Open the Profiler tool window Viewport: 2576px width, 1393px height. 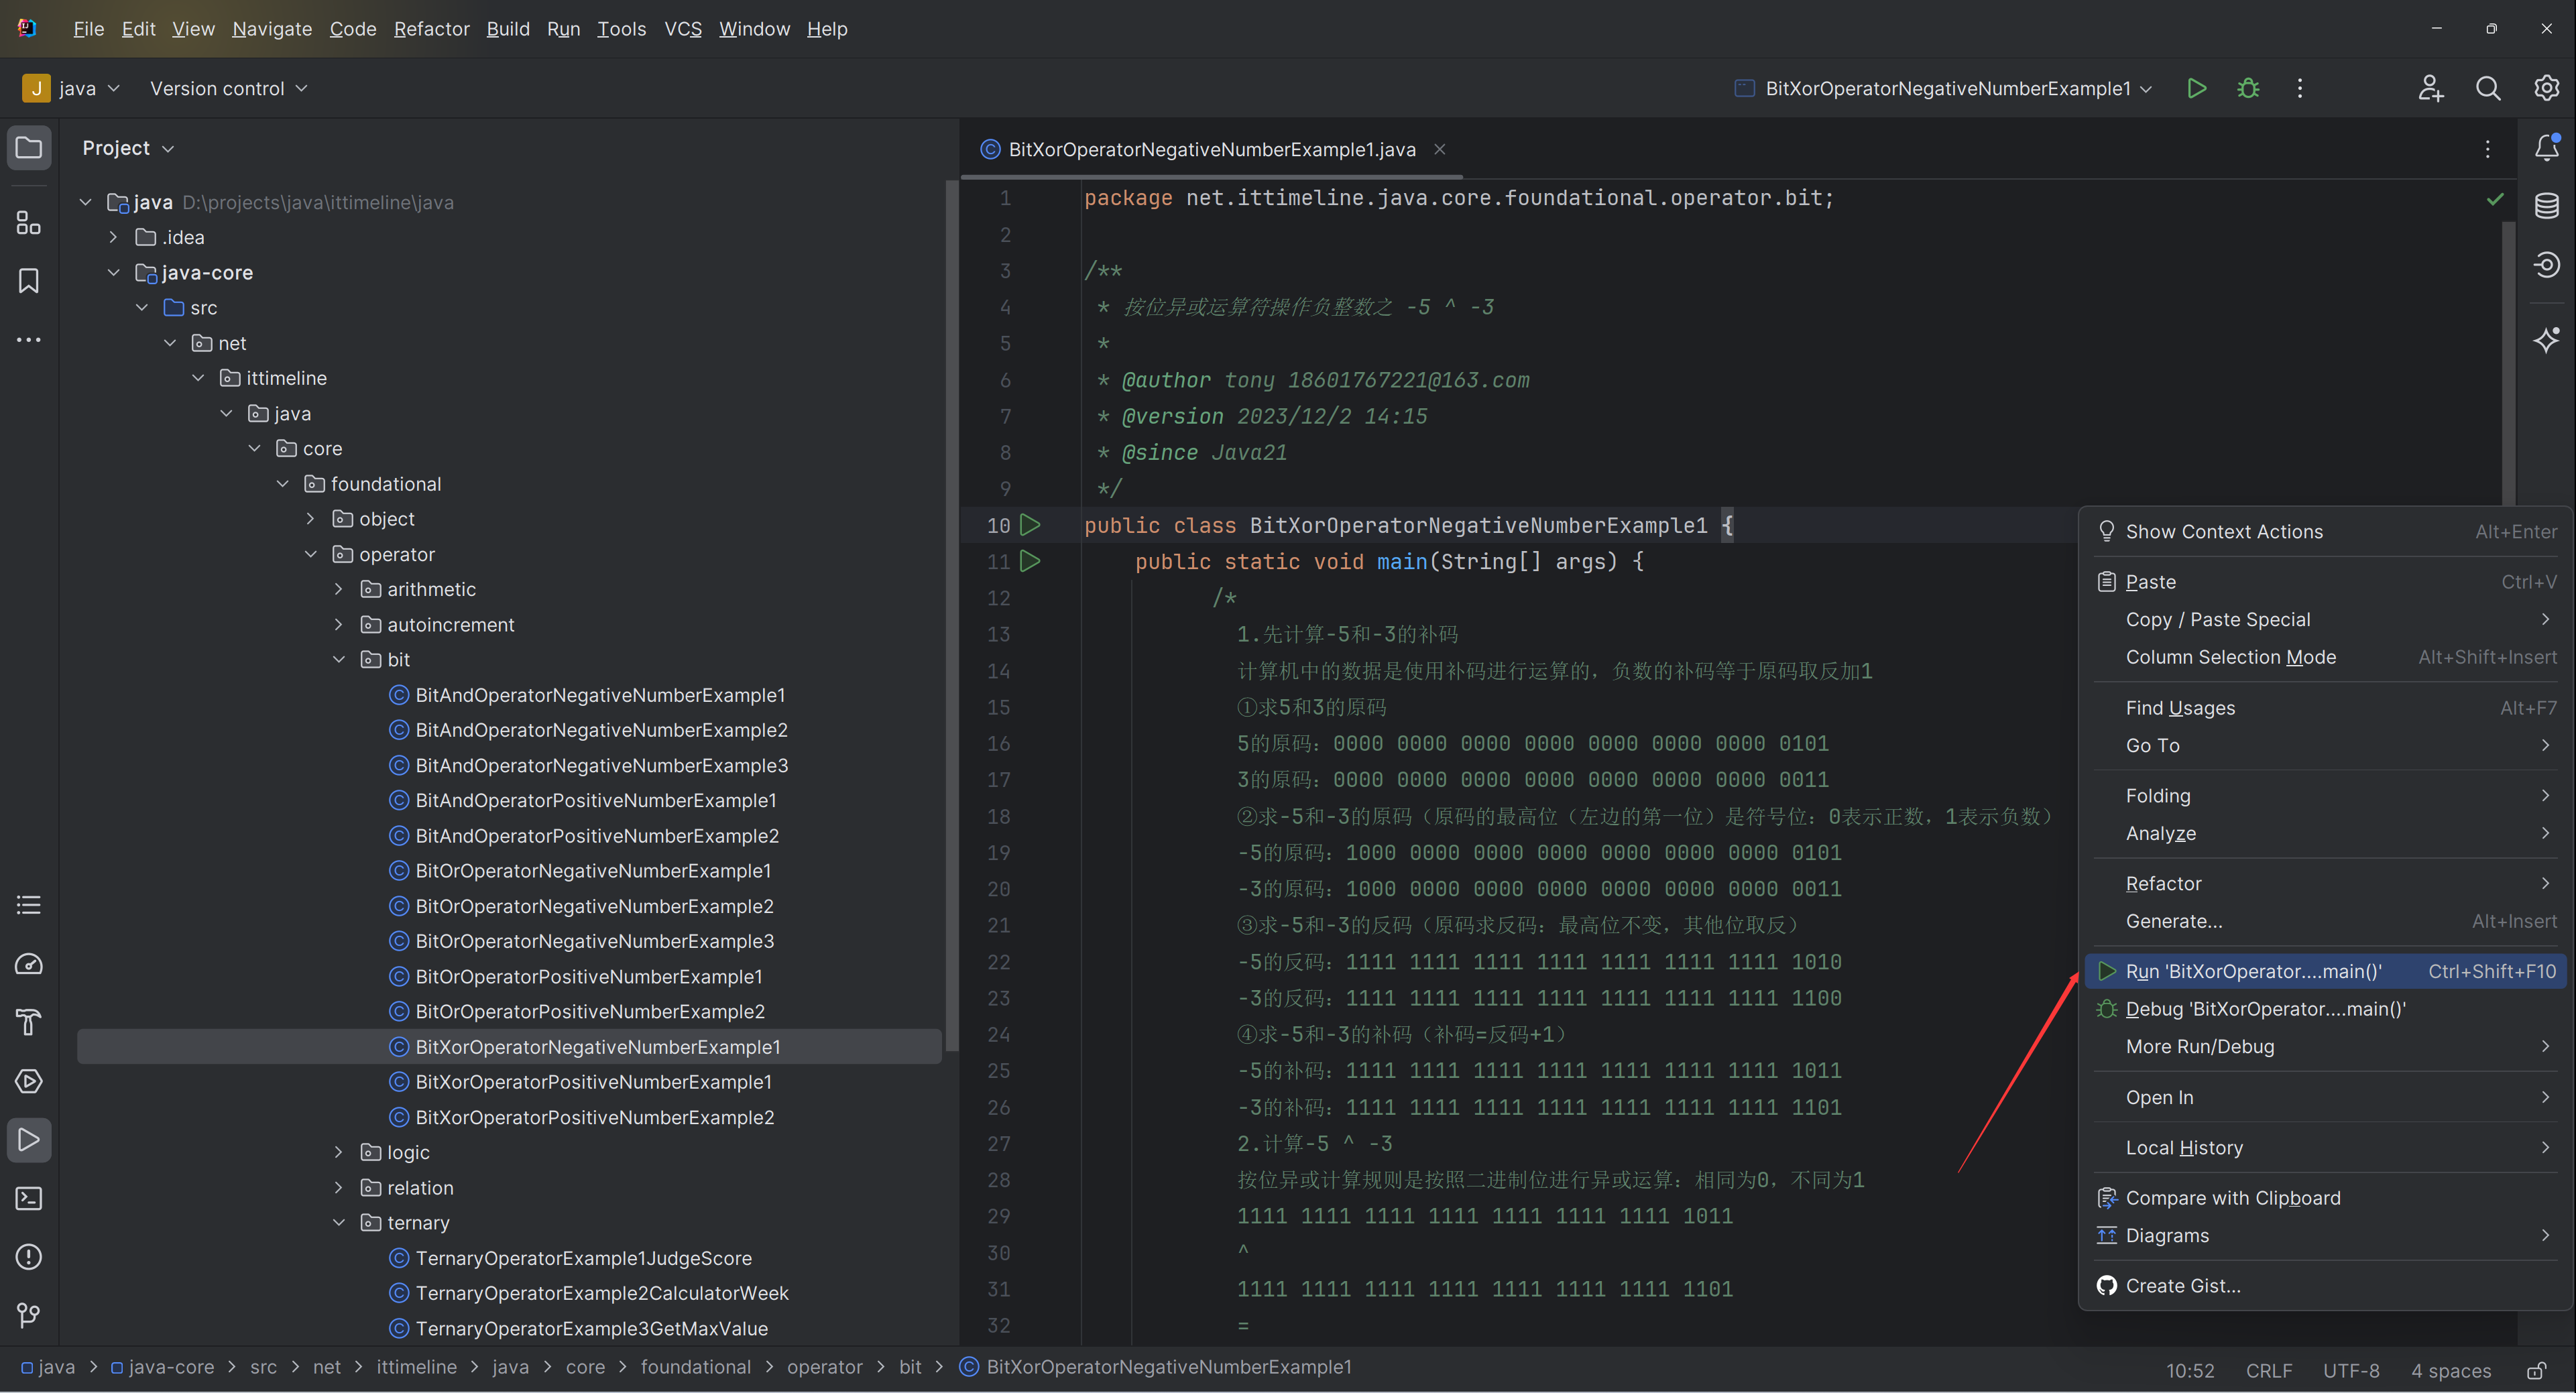coord(29,964)
